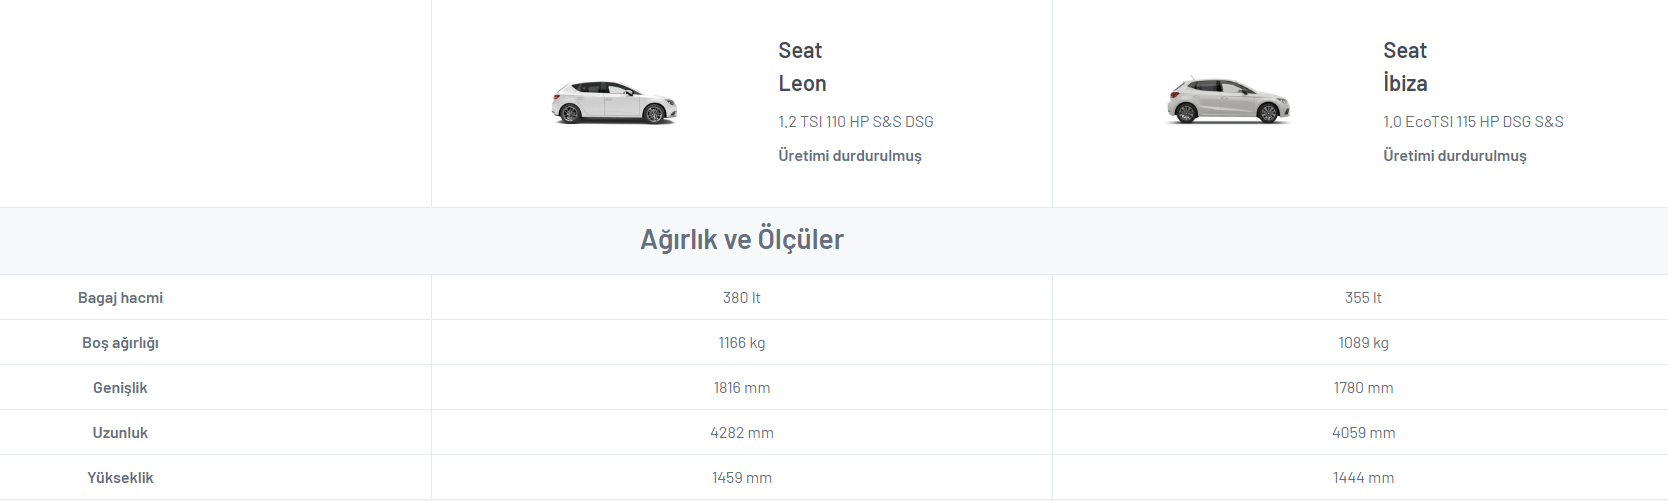Image resolution: width=1668 pixels, height=501 pixels.
Task: Open the Seat Leon model title
Action: (x=803, y=67)
